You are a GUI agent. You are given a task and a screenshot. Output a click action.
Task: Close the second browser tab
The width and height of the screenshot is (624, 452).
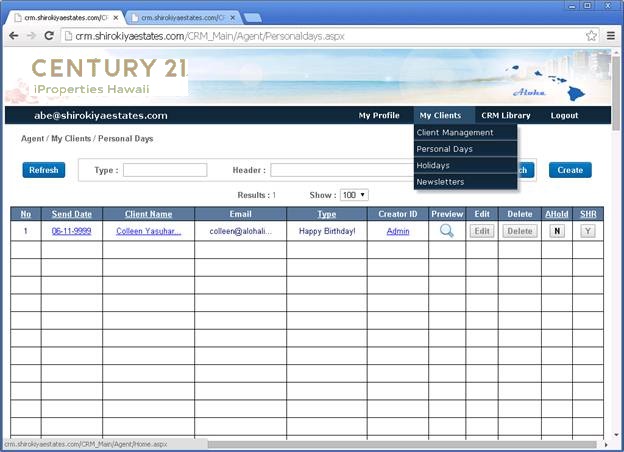(233, 18)
